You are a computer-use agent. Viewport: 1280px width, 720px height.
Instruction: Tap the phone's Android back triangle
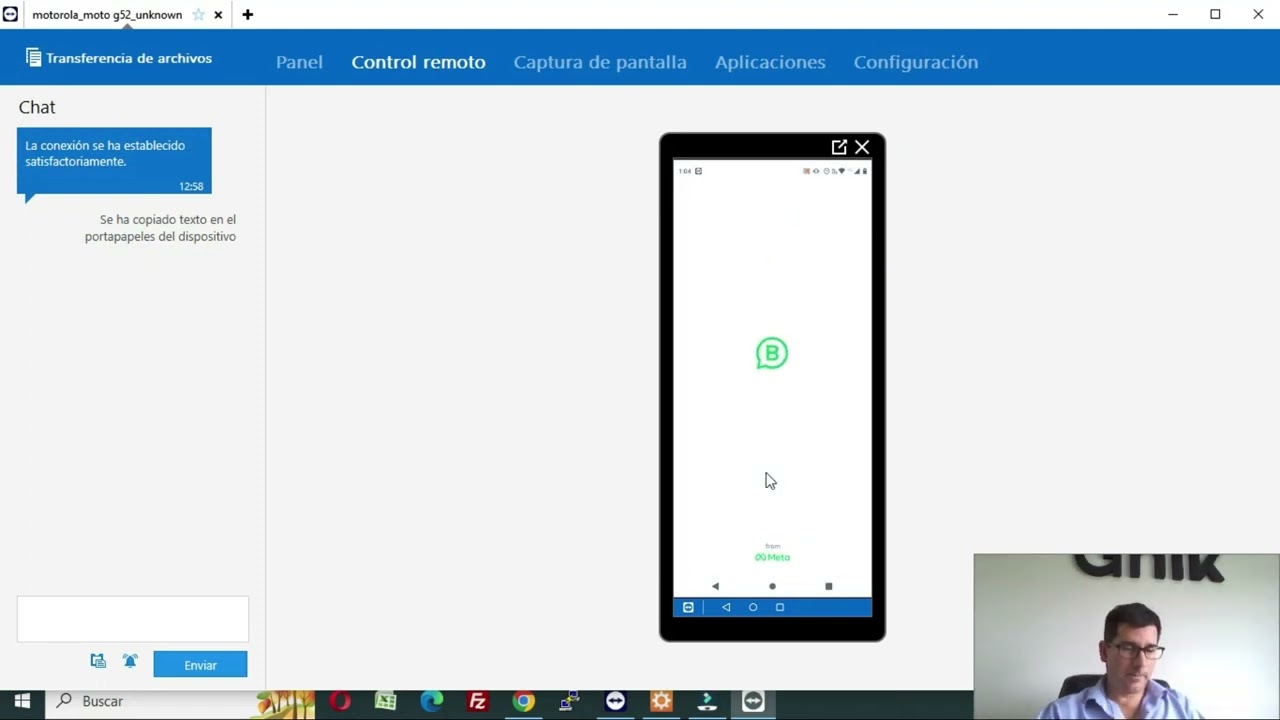pyautogui.click(x=715, y=586)
